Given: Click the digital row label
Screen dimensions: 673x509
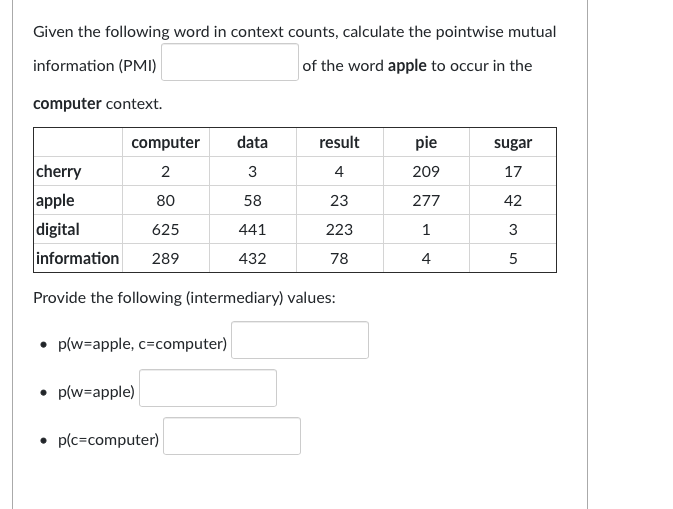Looking at the screenshot, I should 58,229.
